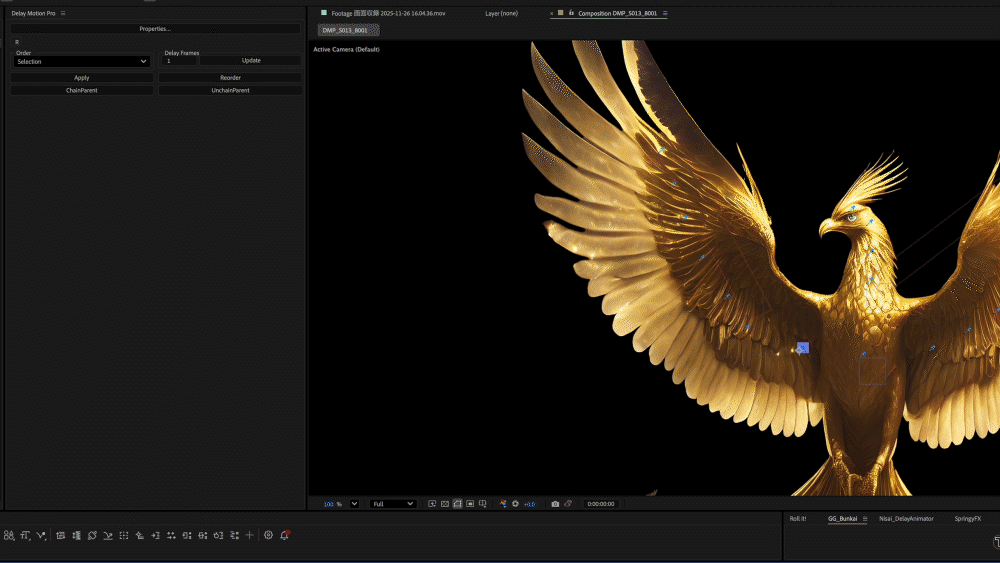Screen dimensions: 1000x563
Task: Open the Full resolution dropdown
Action: click(393, 504)
